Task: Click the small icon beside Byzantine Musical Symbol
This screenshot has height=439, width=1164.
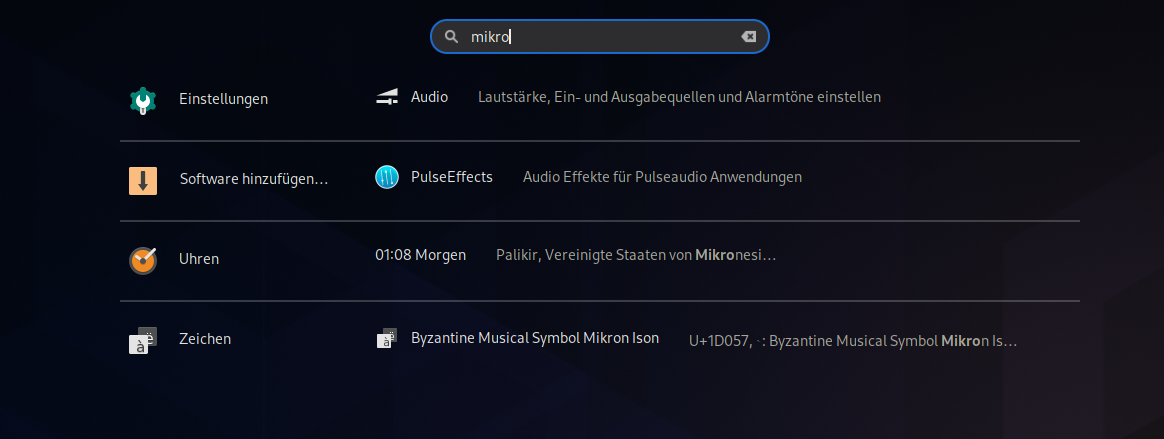Action: (x=387, y=338)
